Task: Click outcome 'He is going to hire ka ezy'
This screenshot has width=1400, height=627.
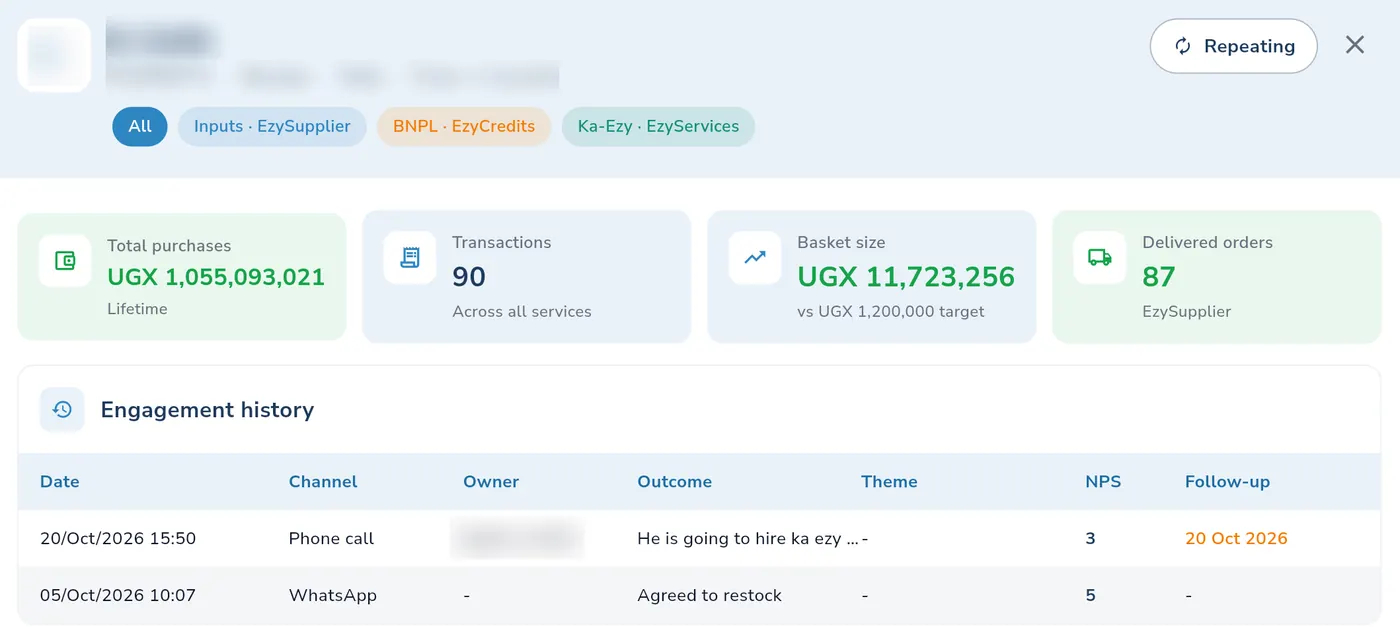Action: 748,538
